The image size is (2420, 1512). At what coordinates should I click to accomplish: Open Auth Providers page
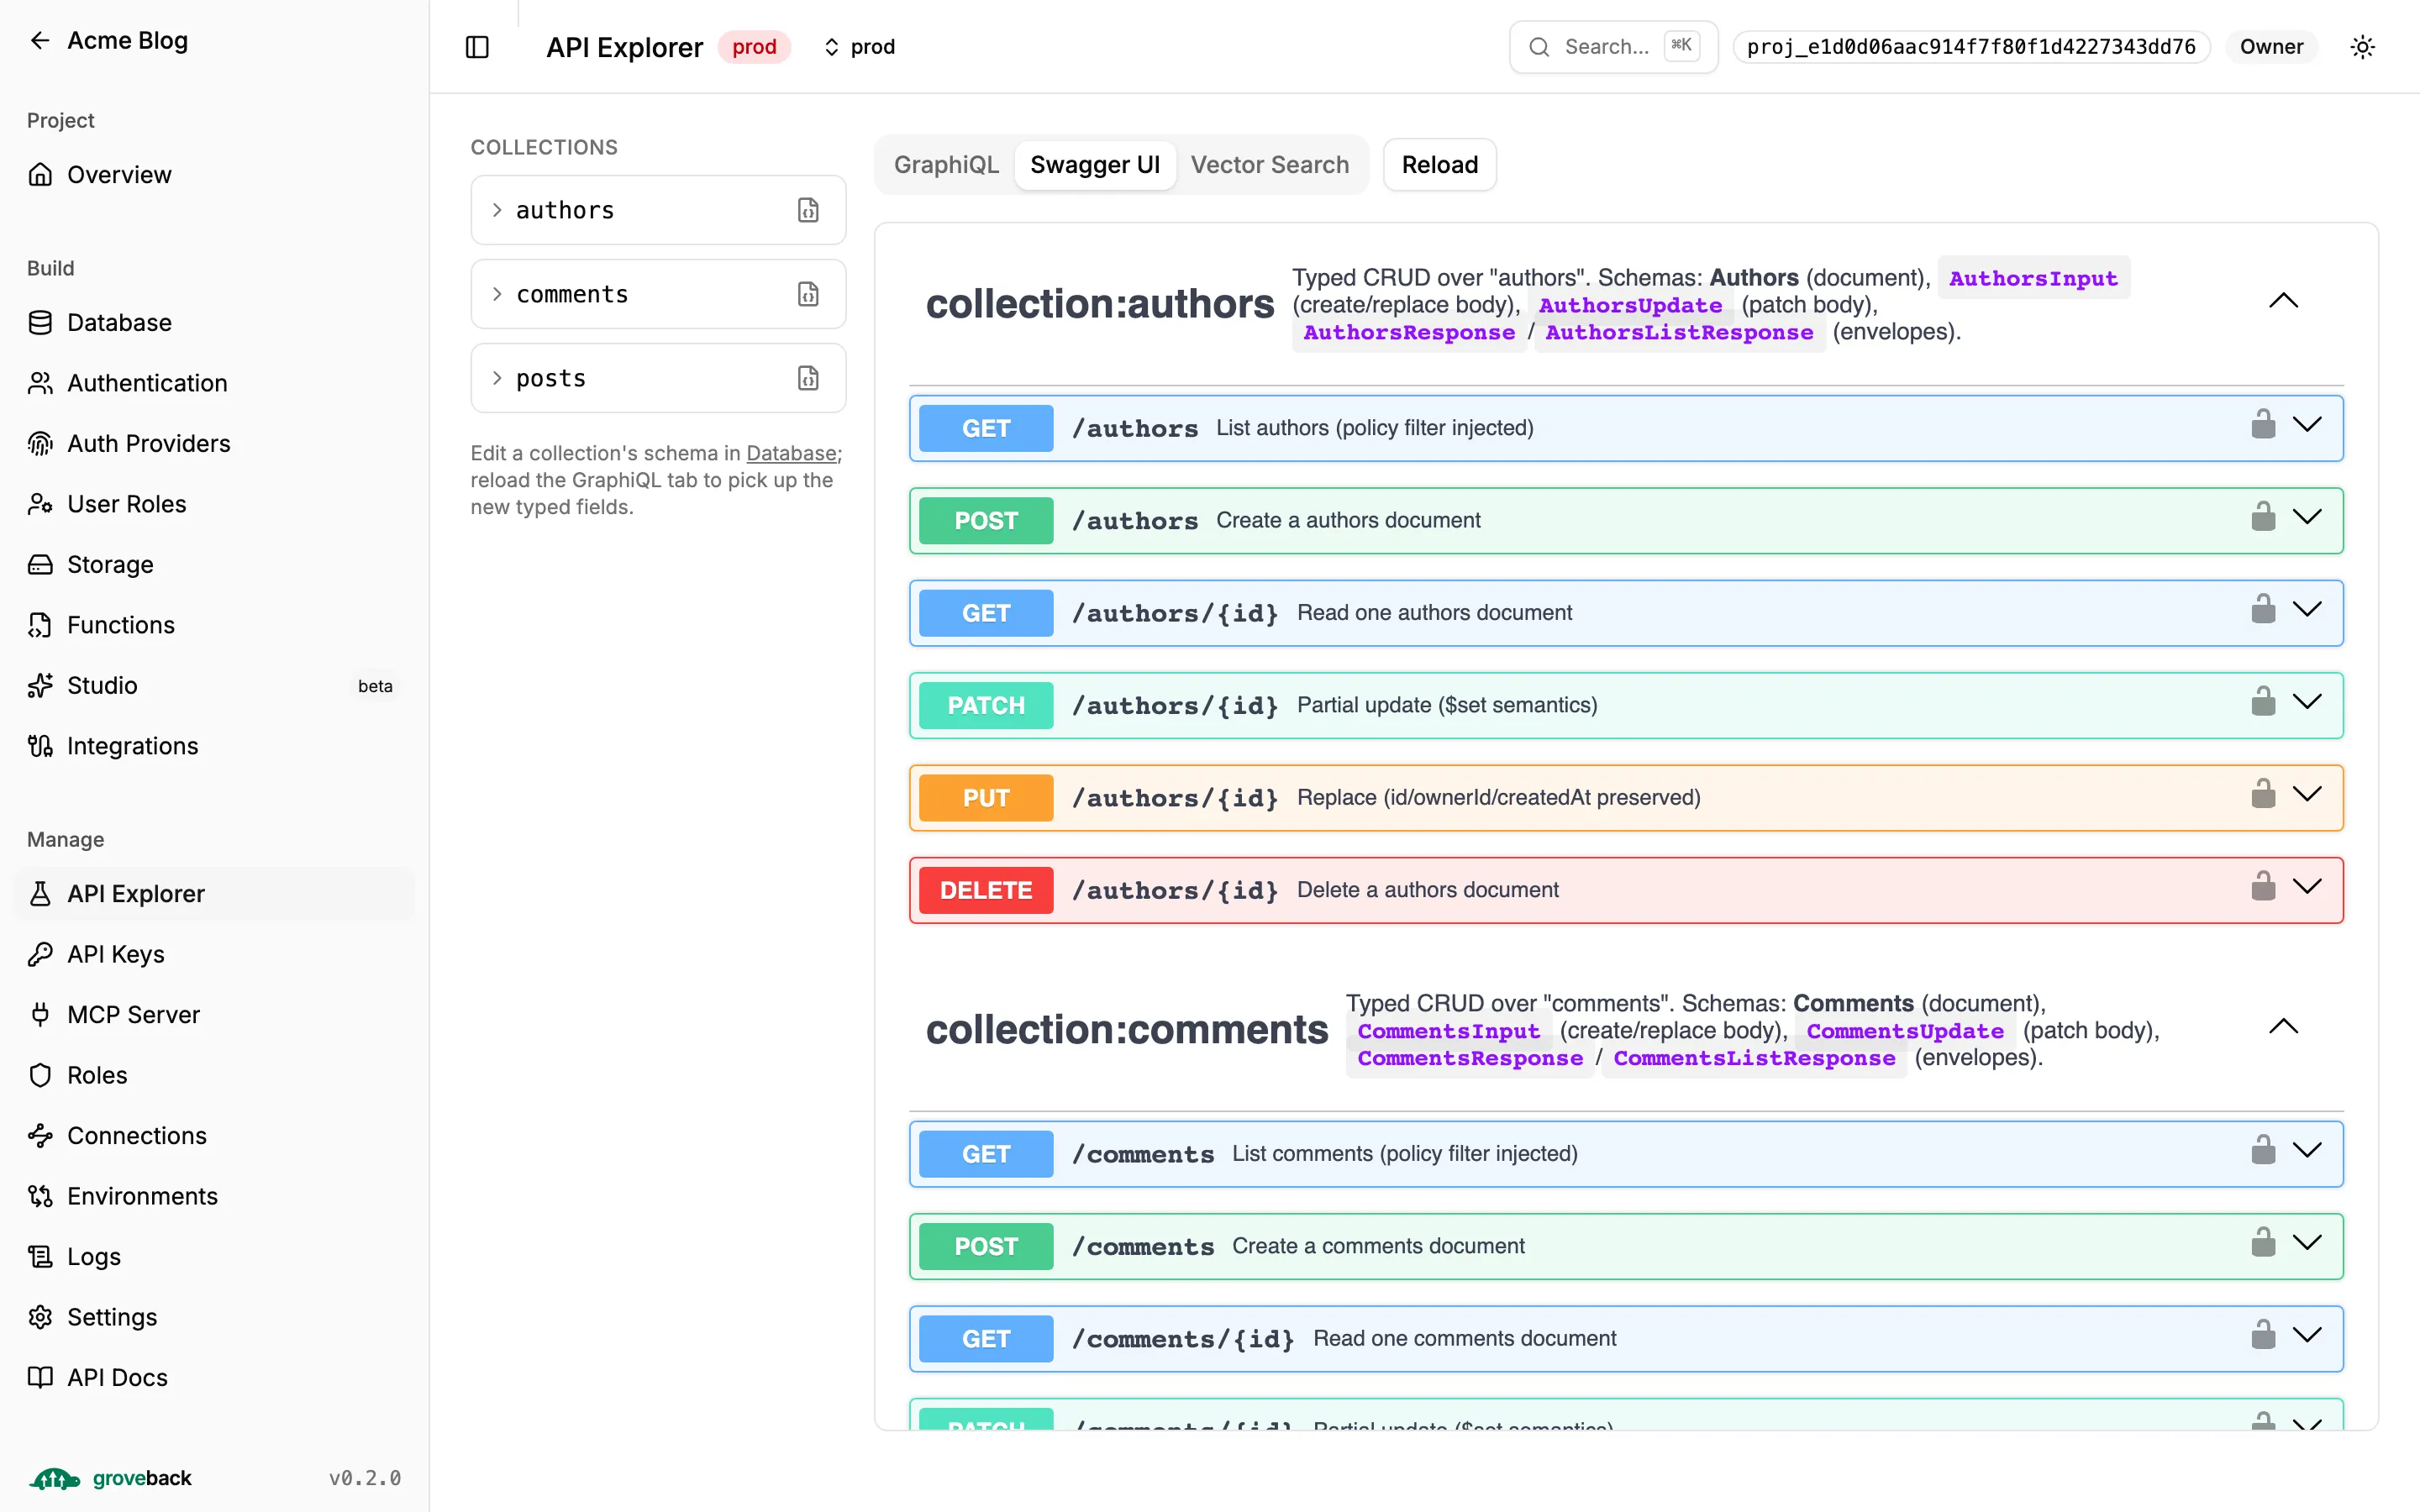tap(214, 444)
